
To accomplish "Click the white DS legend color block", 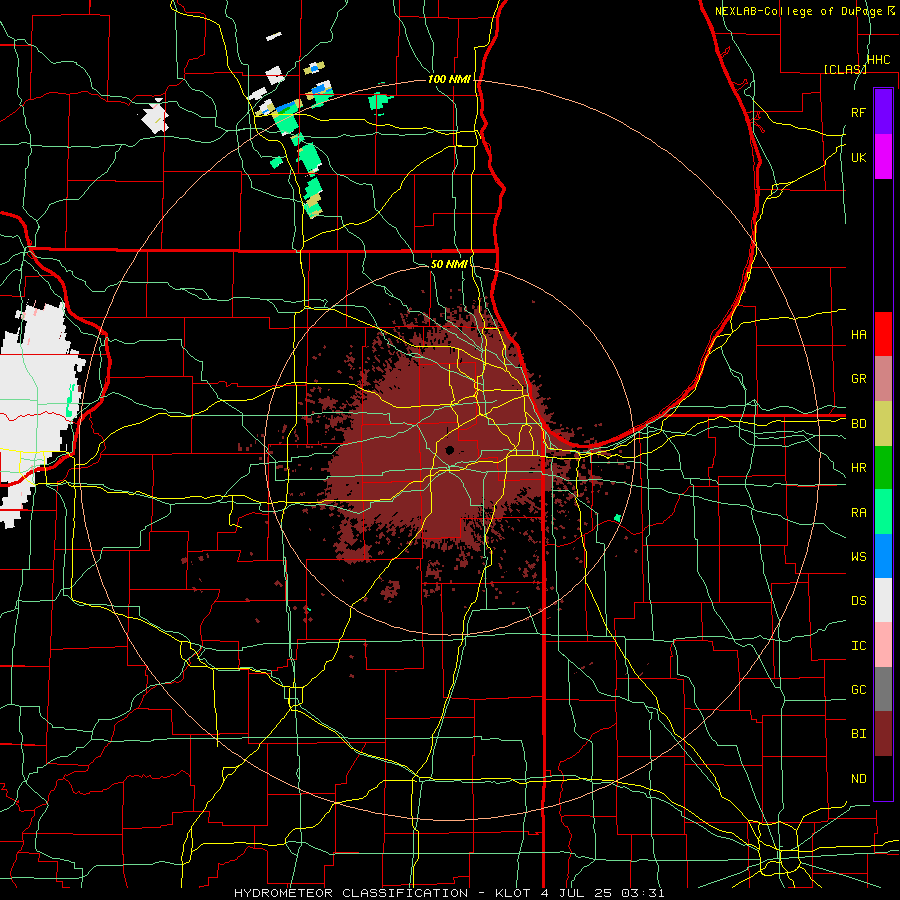I will (x=883, y=600).
